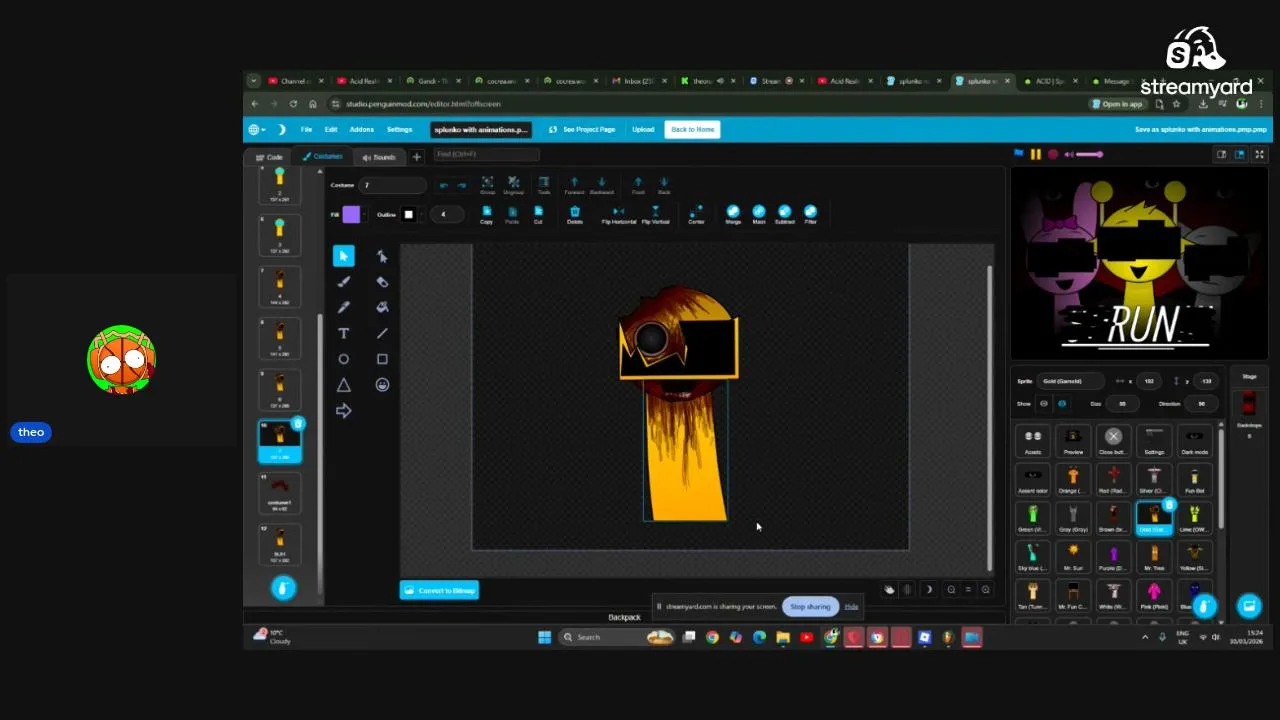Select the Fill bucket tool
Screen dimensions: 1280x720
pos(382,307)
